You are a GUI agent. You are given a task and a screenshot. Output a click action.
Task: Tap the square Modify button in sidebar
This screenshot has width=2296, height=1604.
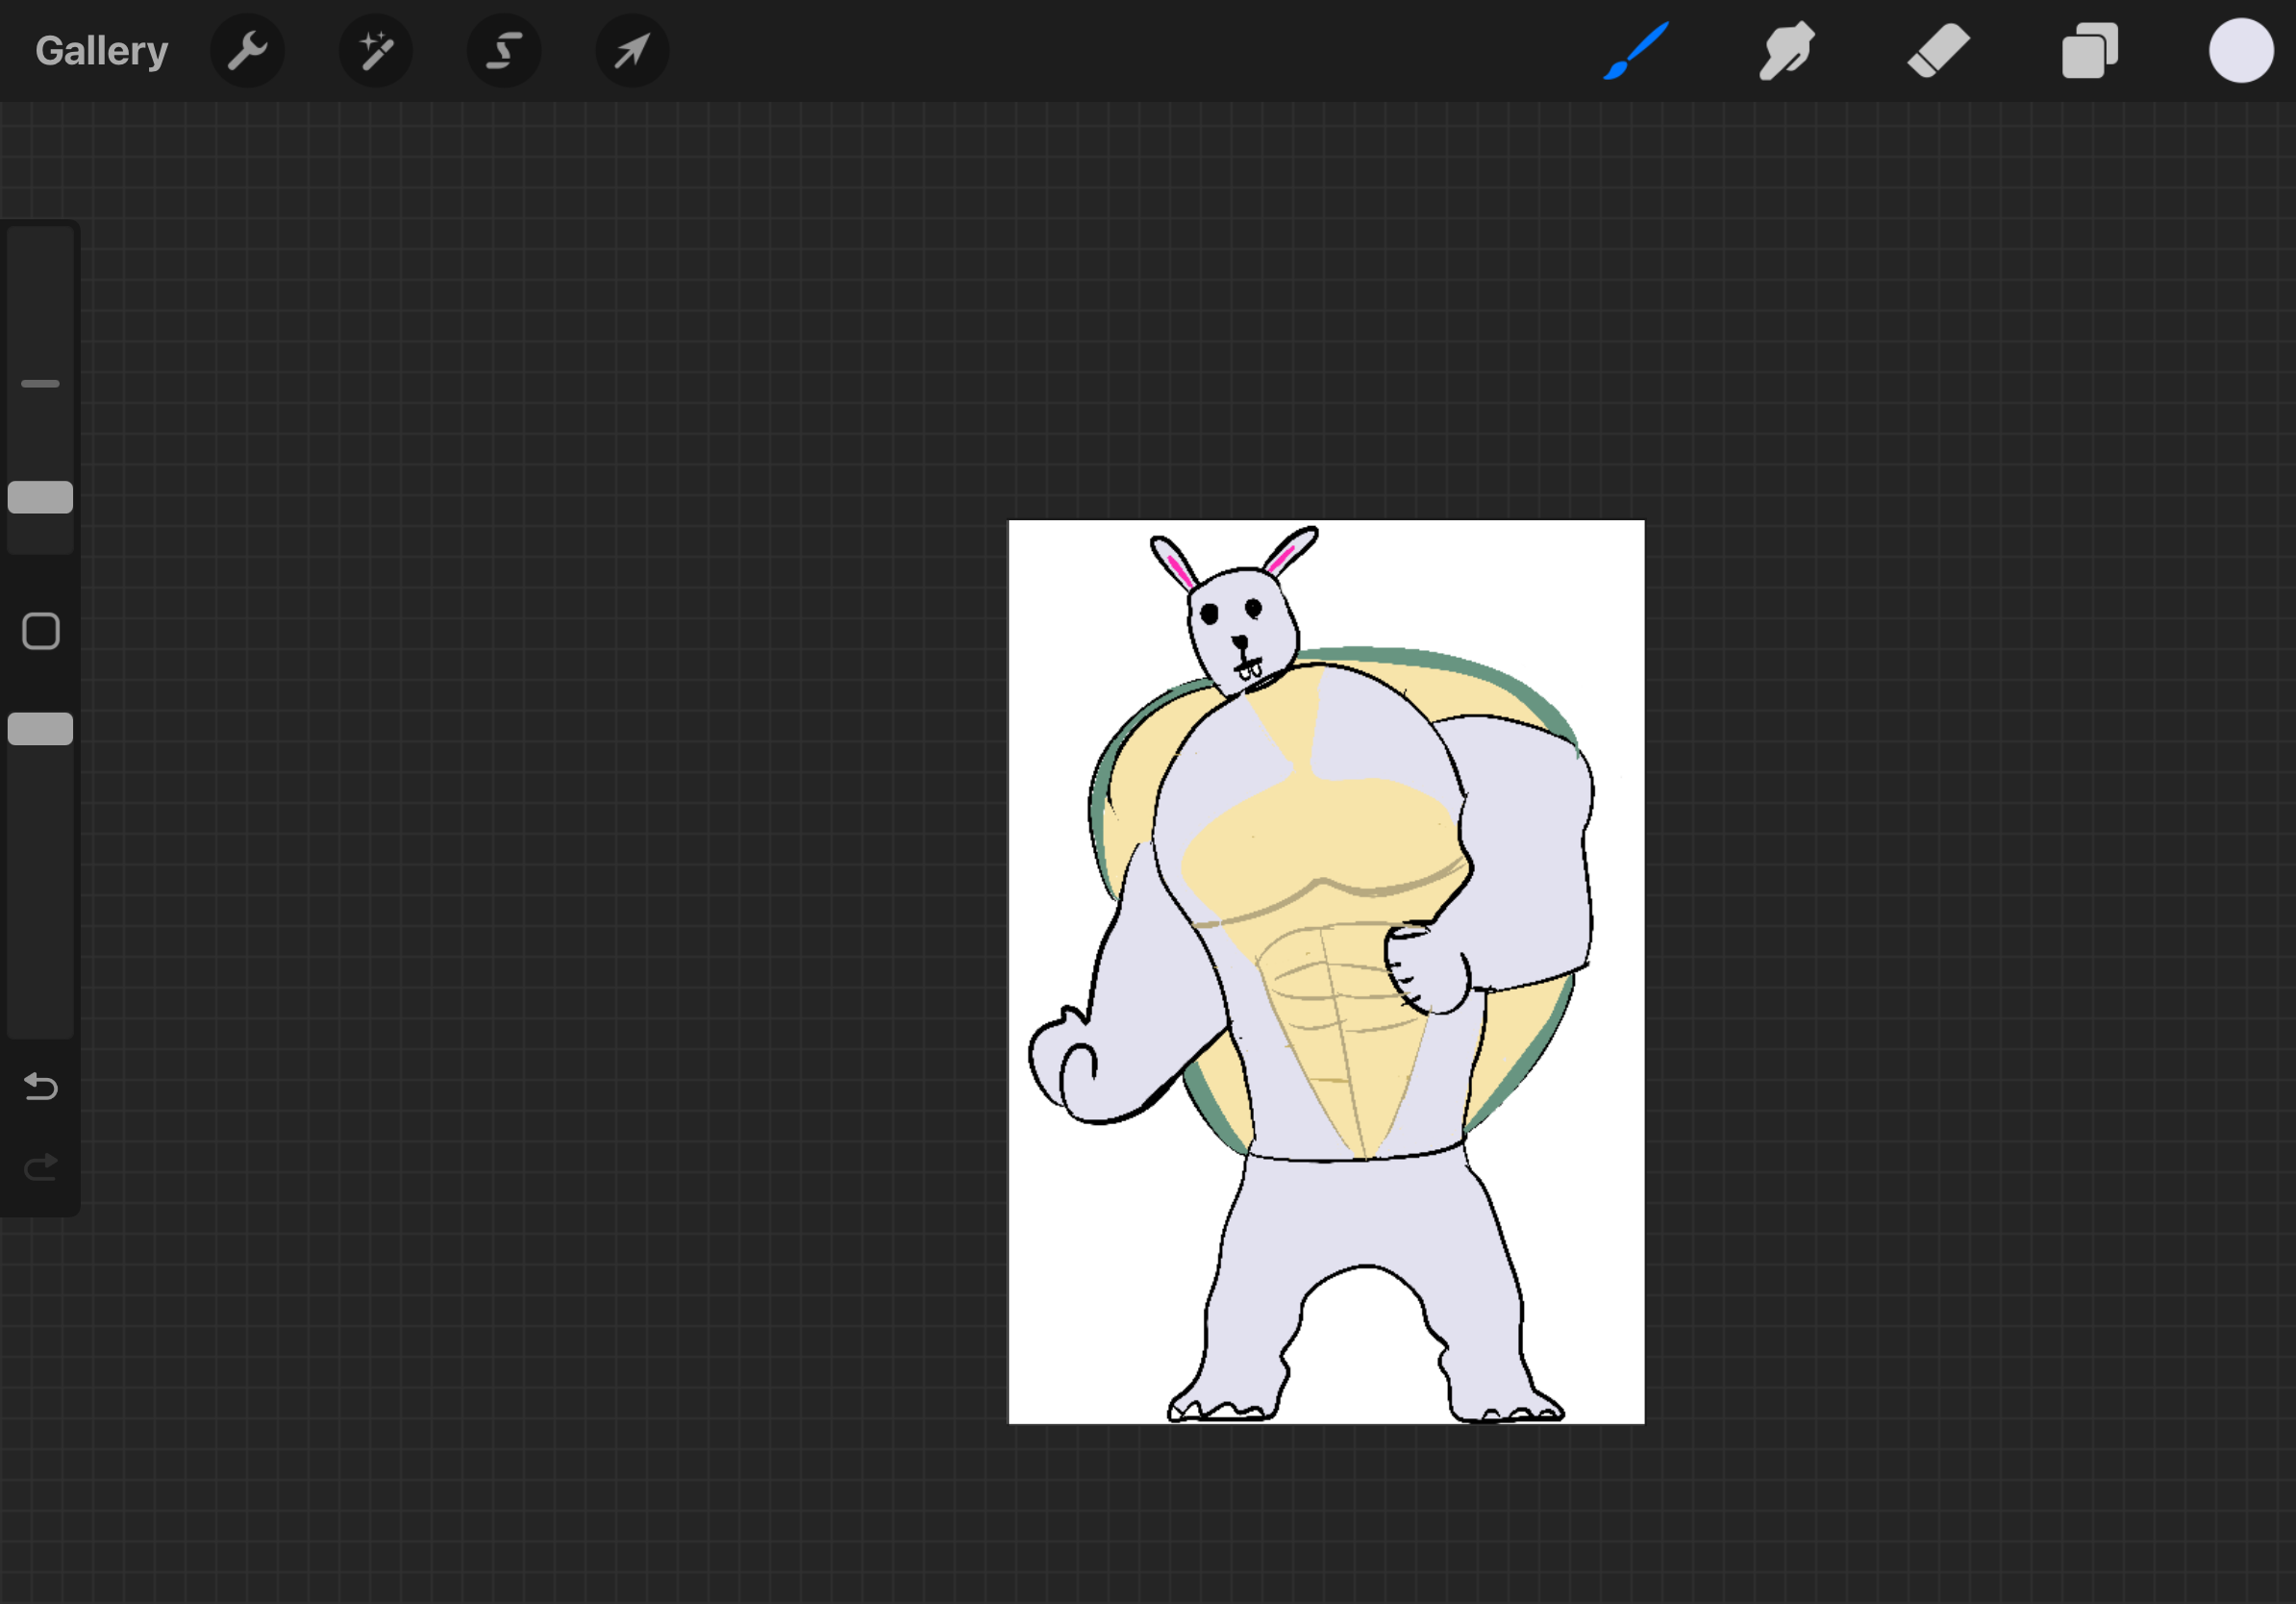(x=40, y=631)
